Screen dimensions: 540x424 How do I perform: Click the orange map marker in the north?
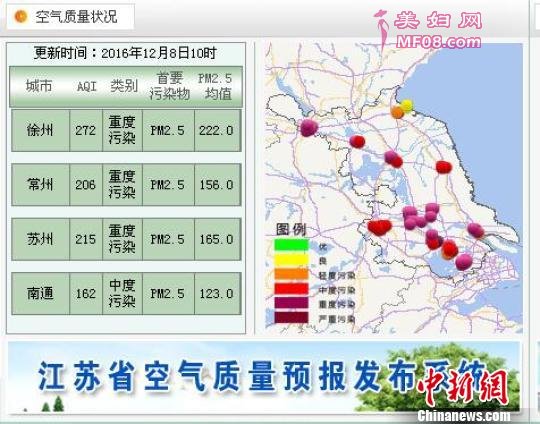point(397,112)
